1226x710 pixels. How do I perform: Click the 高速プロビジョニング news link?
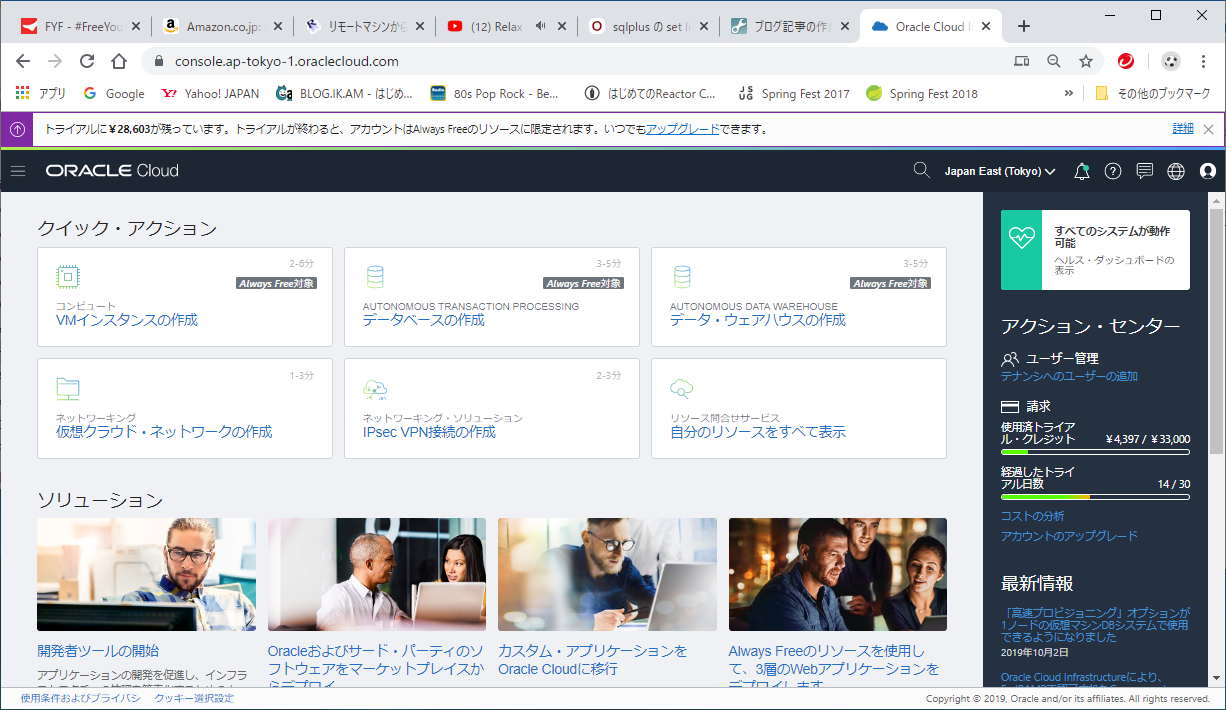click(1095, 624)
